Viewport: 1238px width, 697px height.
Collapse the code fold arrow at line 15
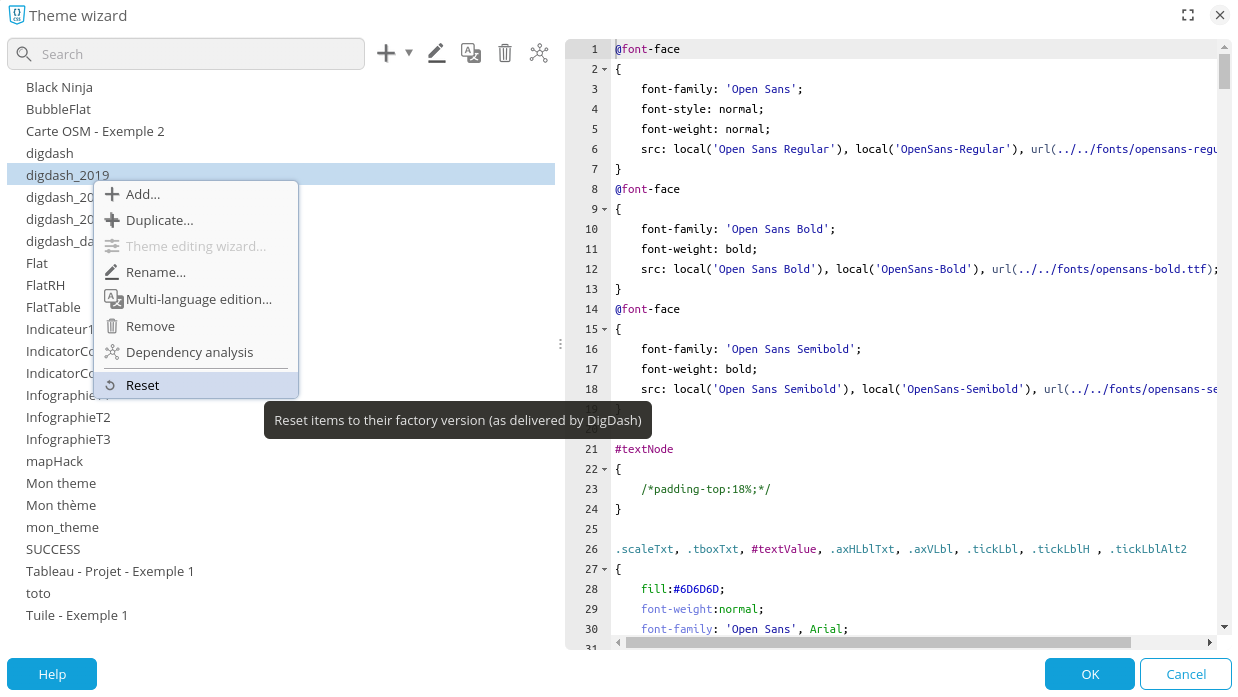pos(605,329)
